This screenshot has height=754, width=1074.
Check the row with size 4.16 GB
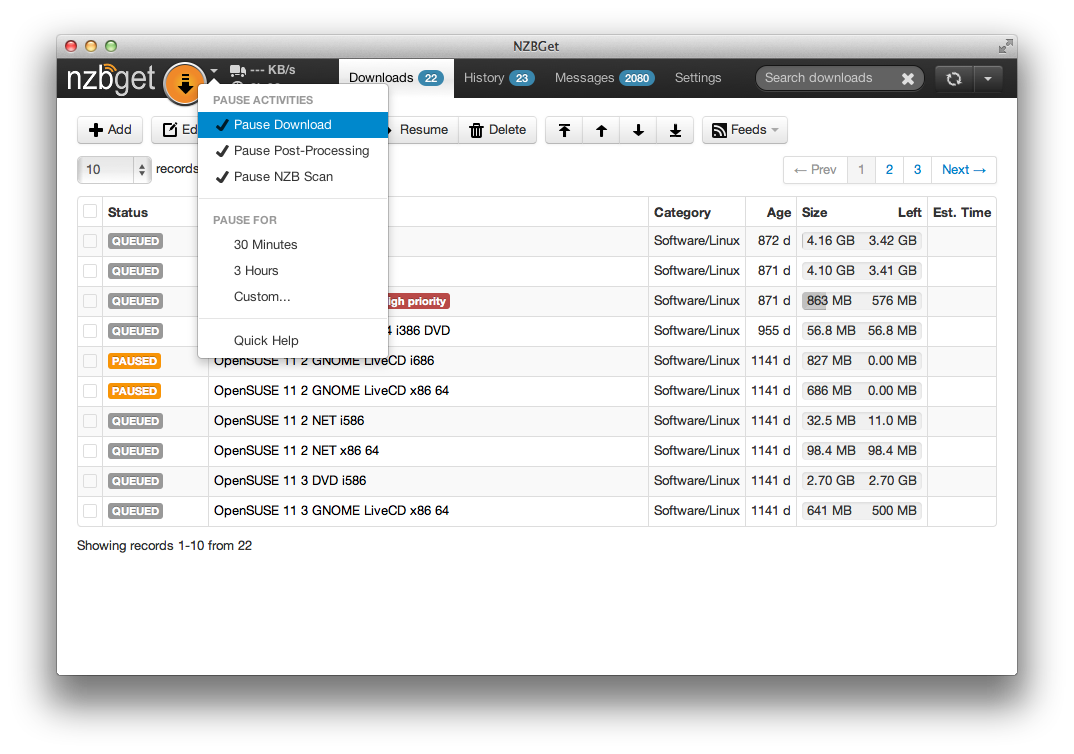90,241
